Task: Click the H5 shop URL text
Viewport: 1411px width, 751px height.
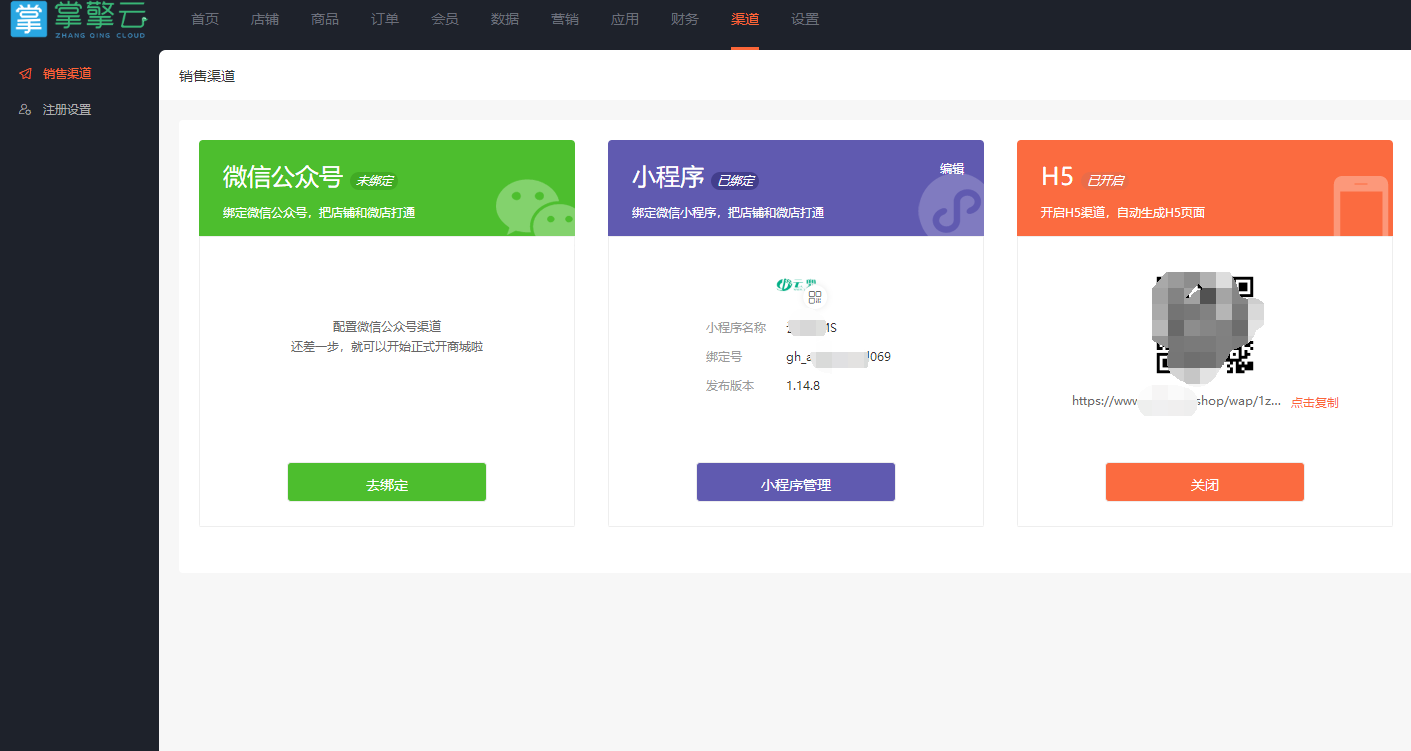Action: 1176,400
